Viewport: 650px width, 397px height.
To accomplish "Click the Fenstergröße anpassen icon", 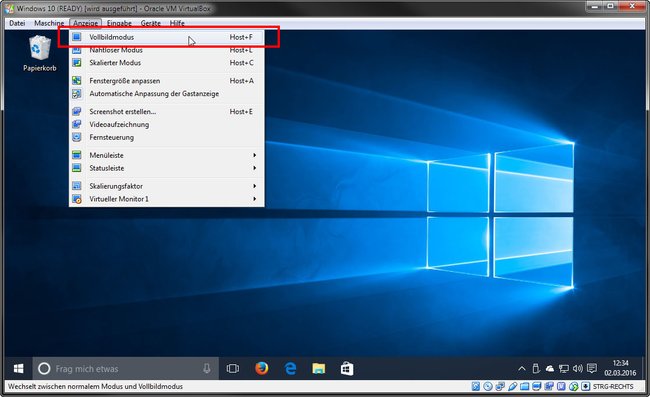I will (77, 81).
